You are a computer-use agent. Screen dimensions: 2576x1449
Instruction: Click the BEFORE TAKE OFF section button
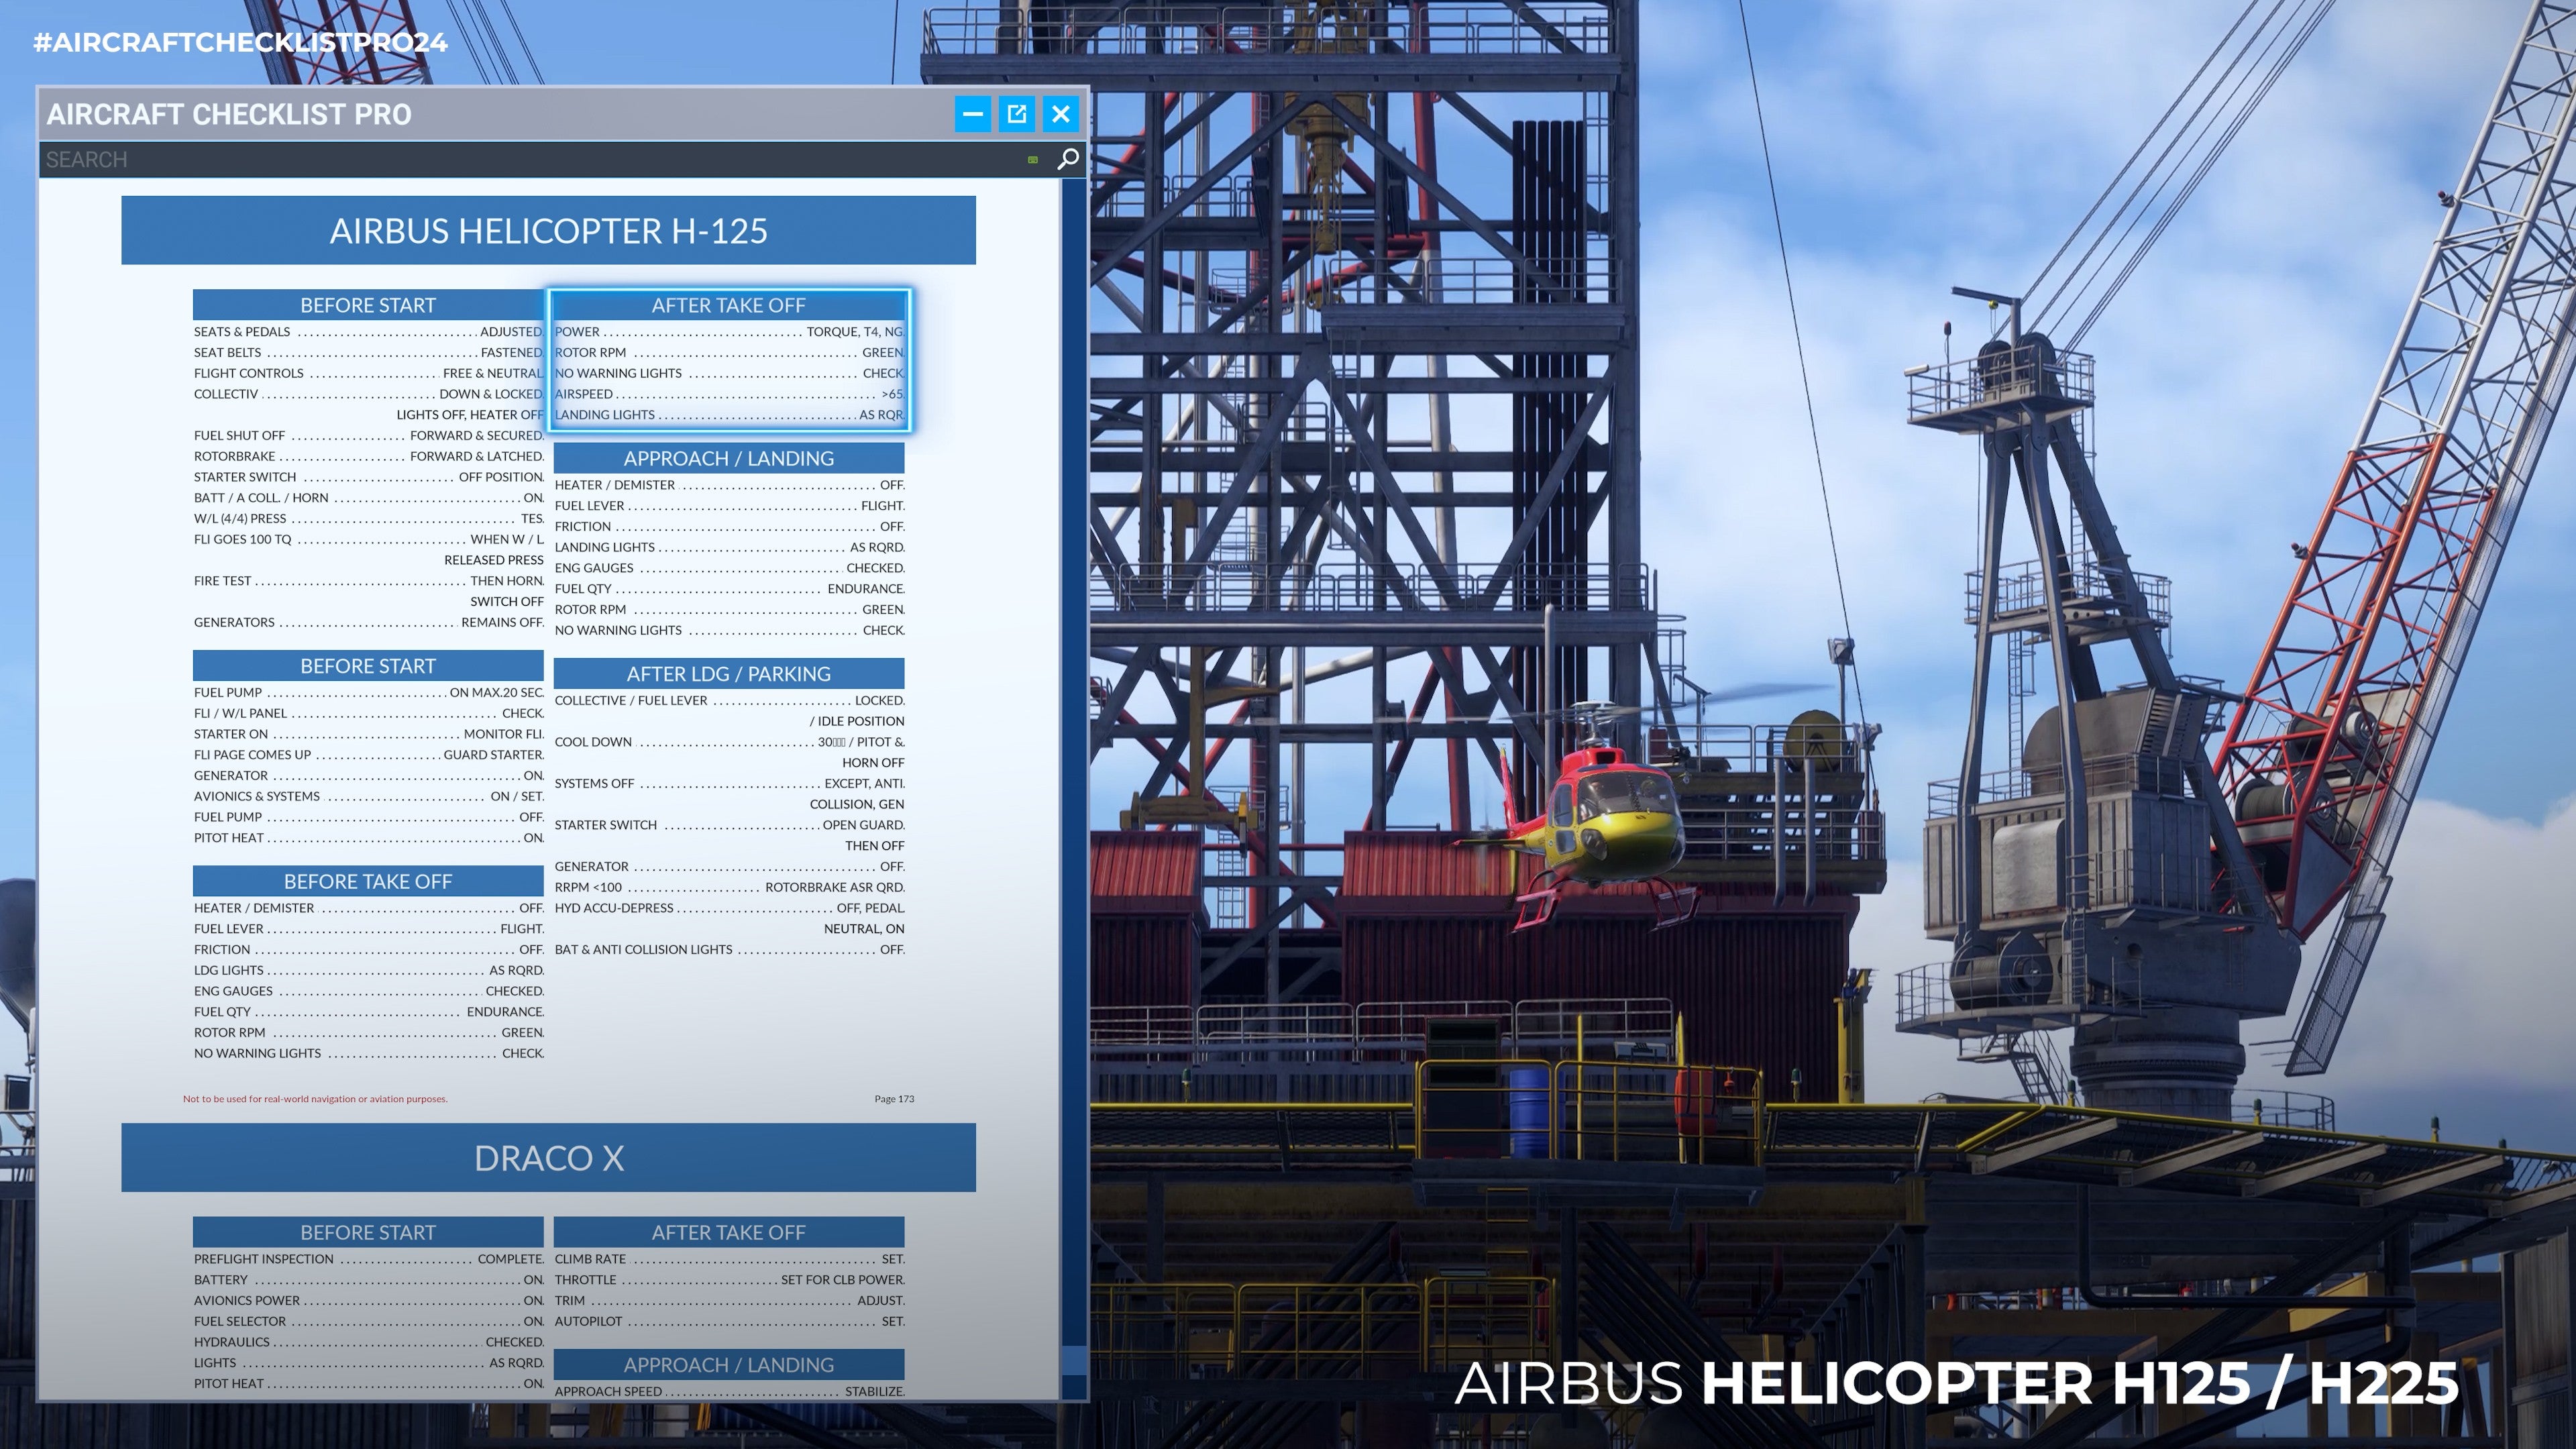pyautogui.click(x=368, y=881)
